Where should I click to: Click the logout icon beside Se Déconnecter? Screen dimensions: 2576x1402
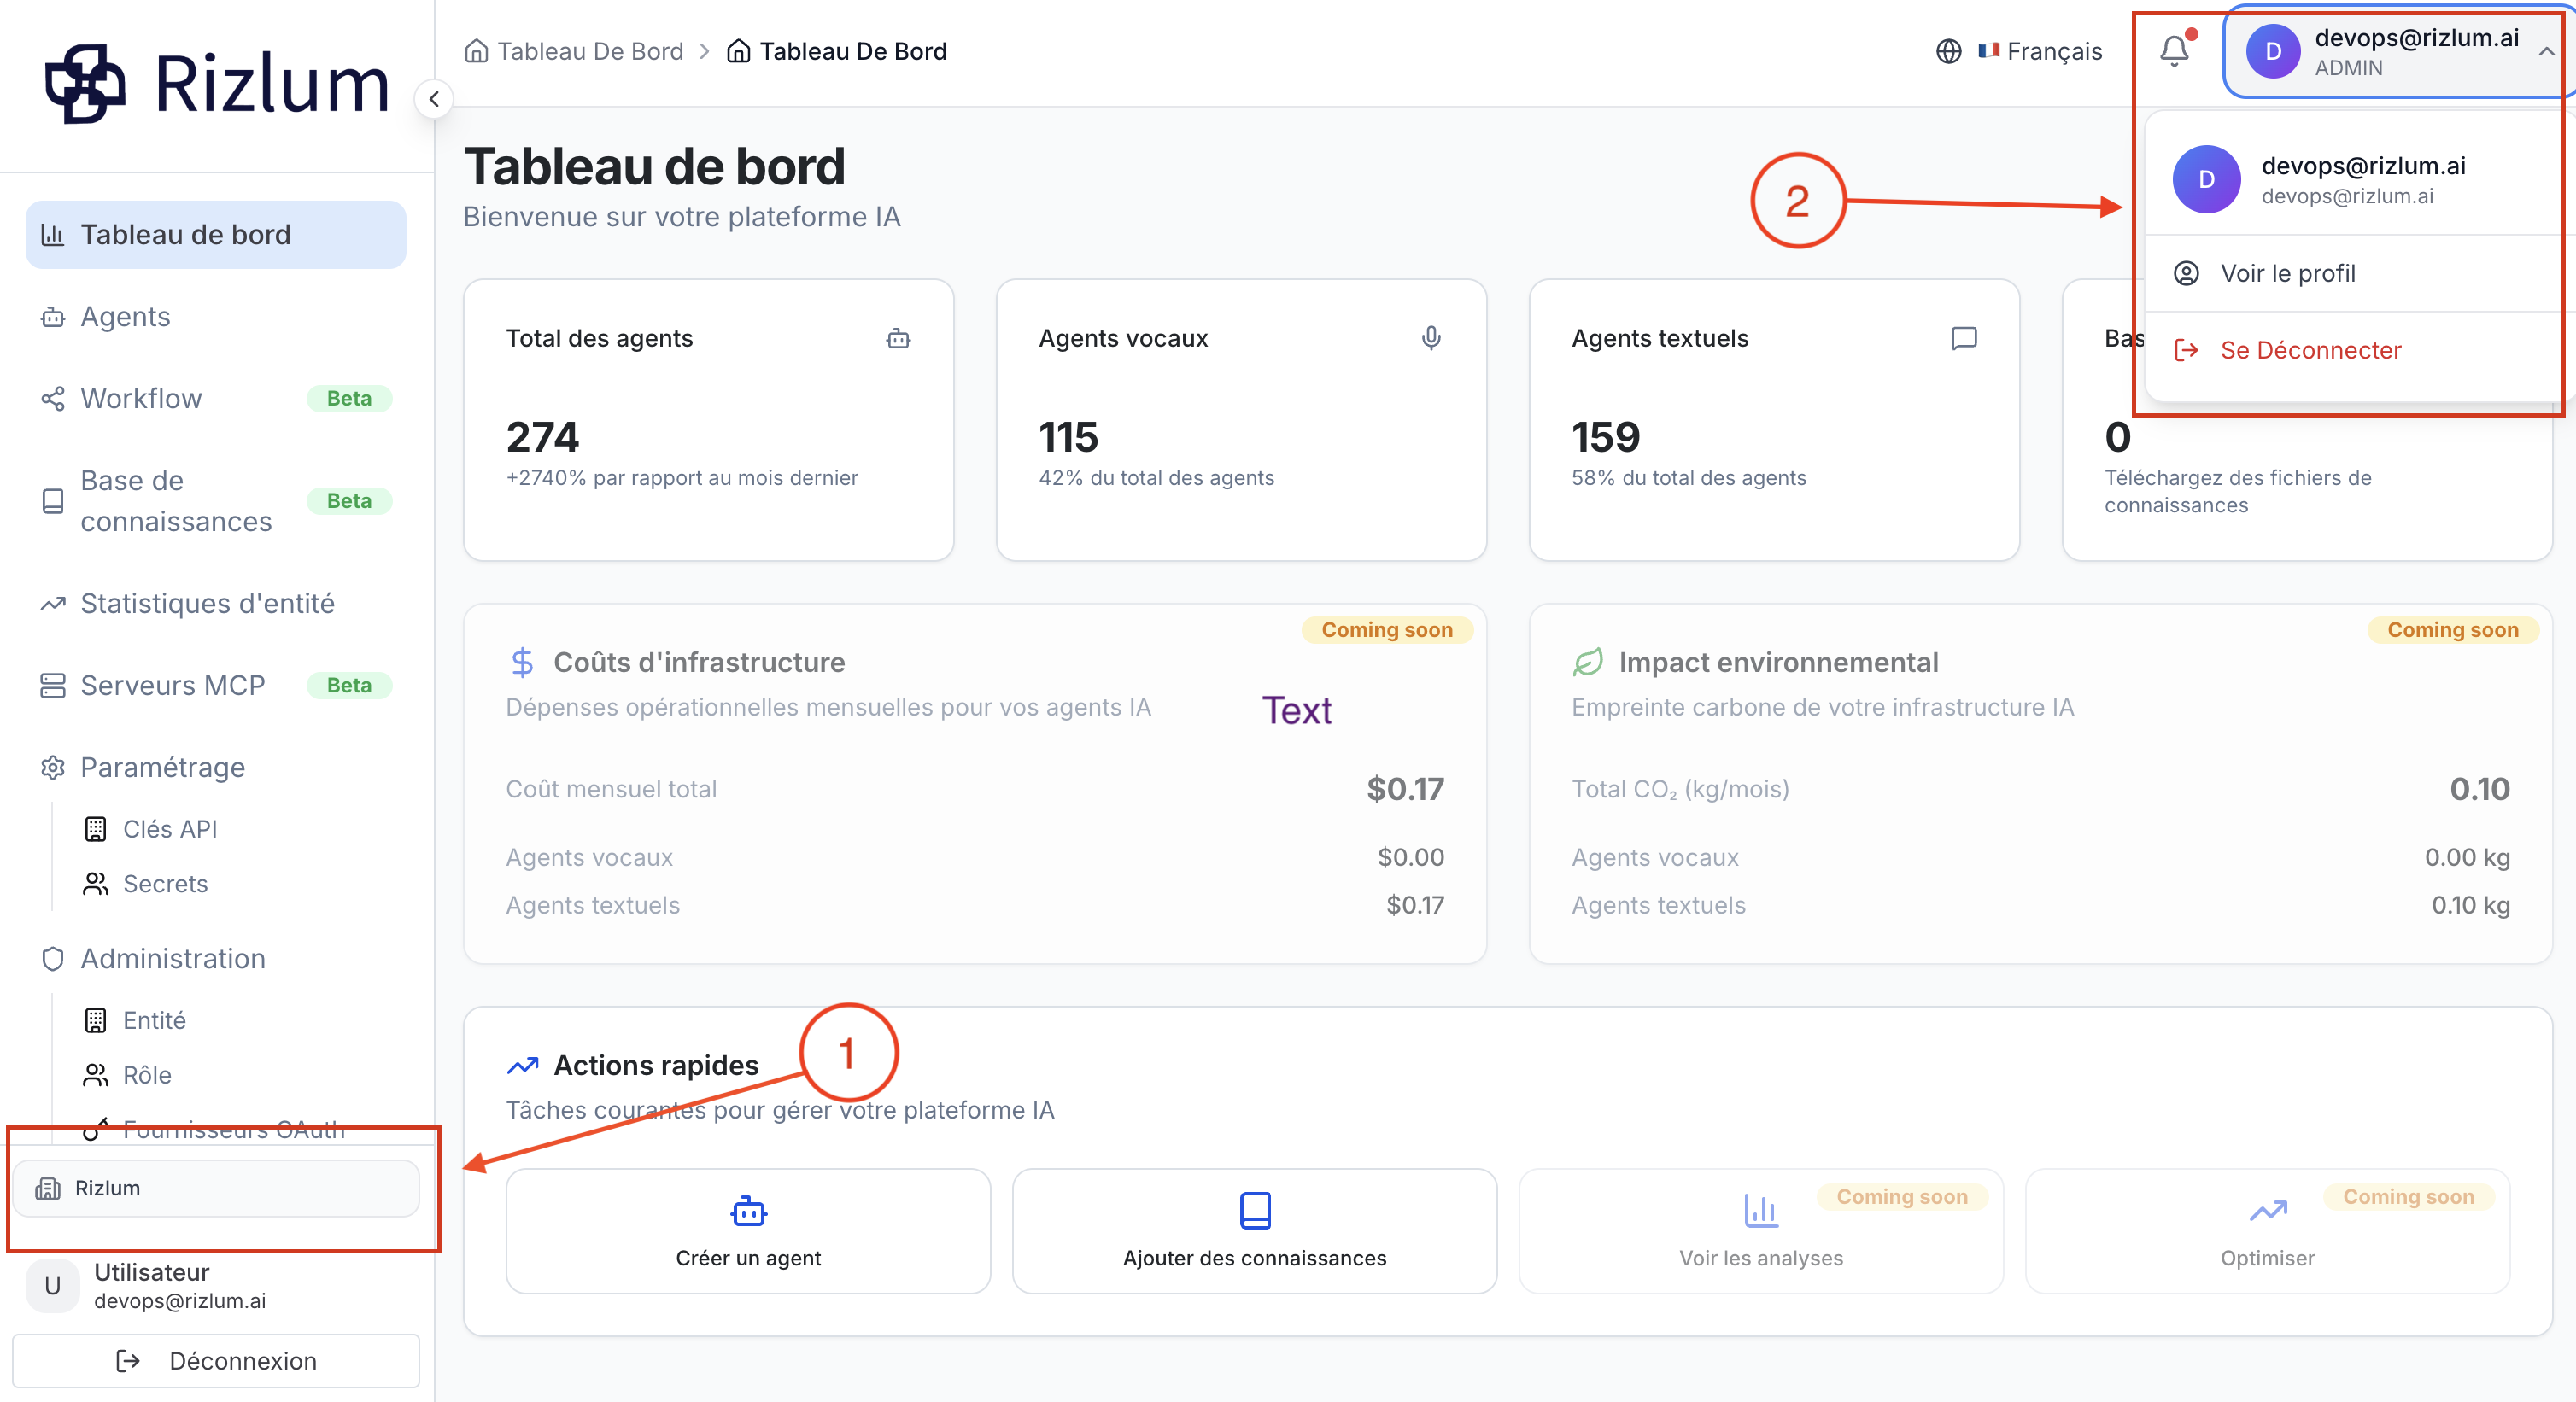click(2187, 350)
